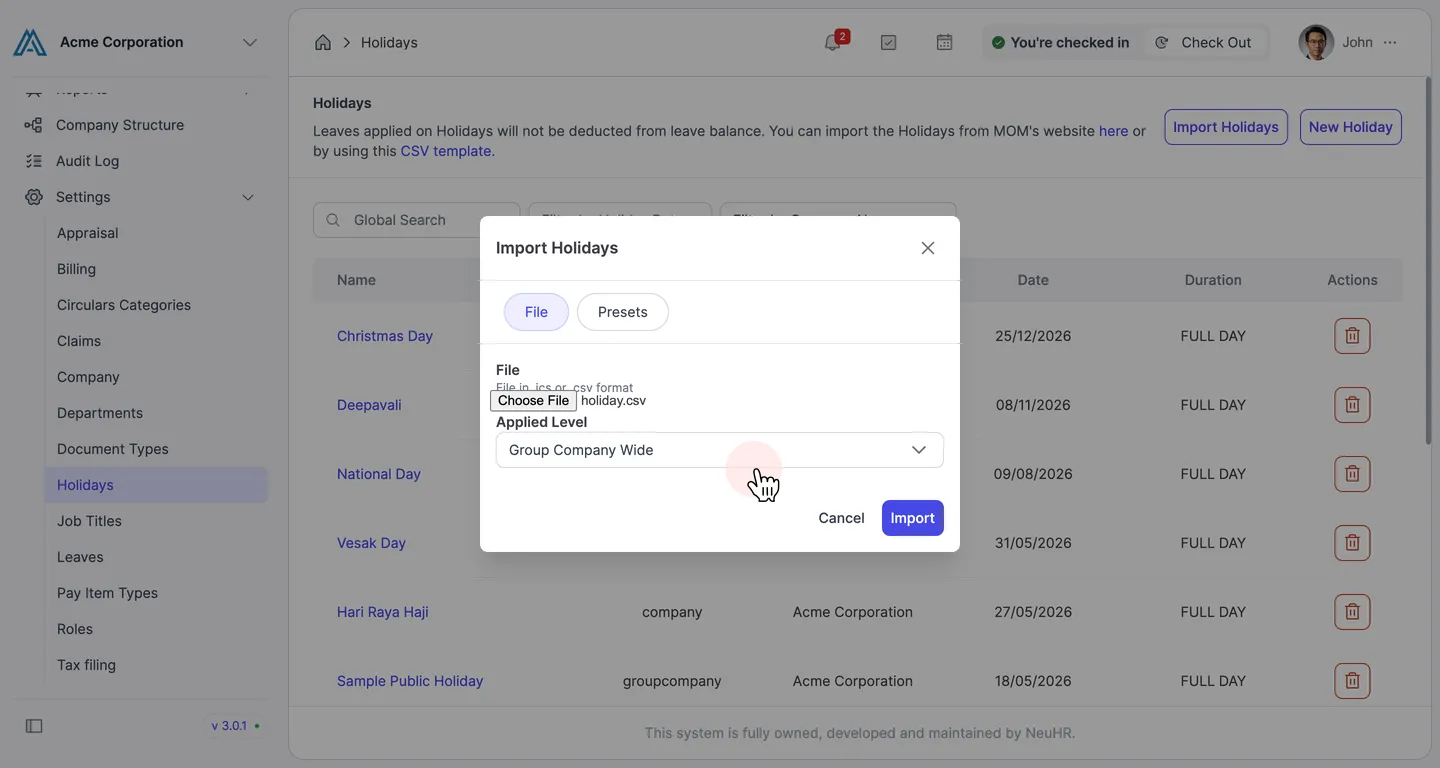Click the search magnifier icon

[333, 220]
